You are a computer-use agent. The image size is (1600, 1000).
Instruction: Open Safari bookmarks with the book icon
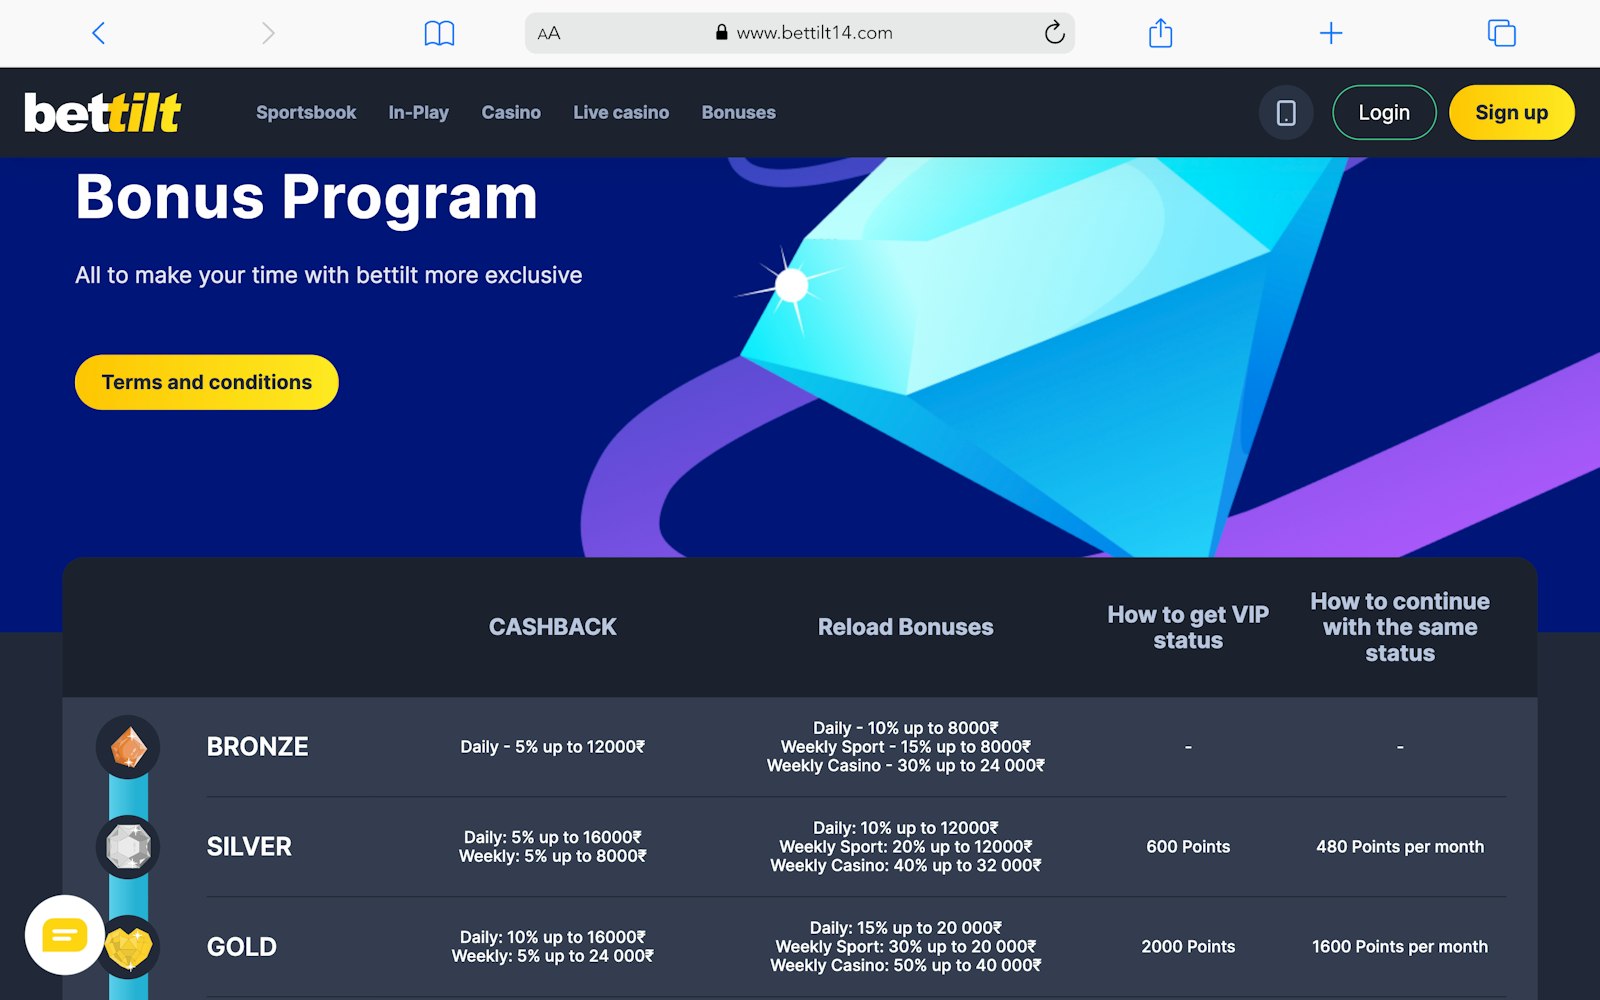click(439, 32)
